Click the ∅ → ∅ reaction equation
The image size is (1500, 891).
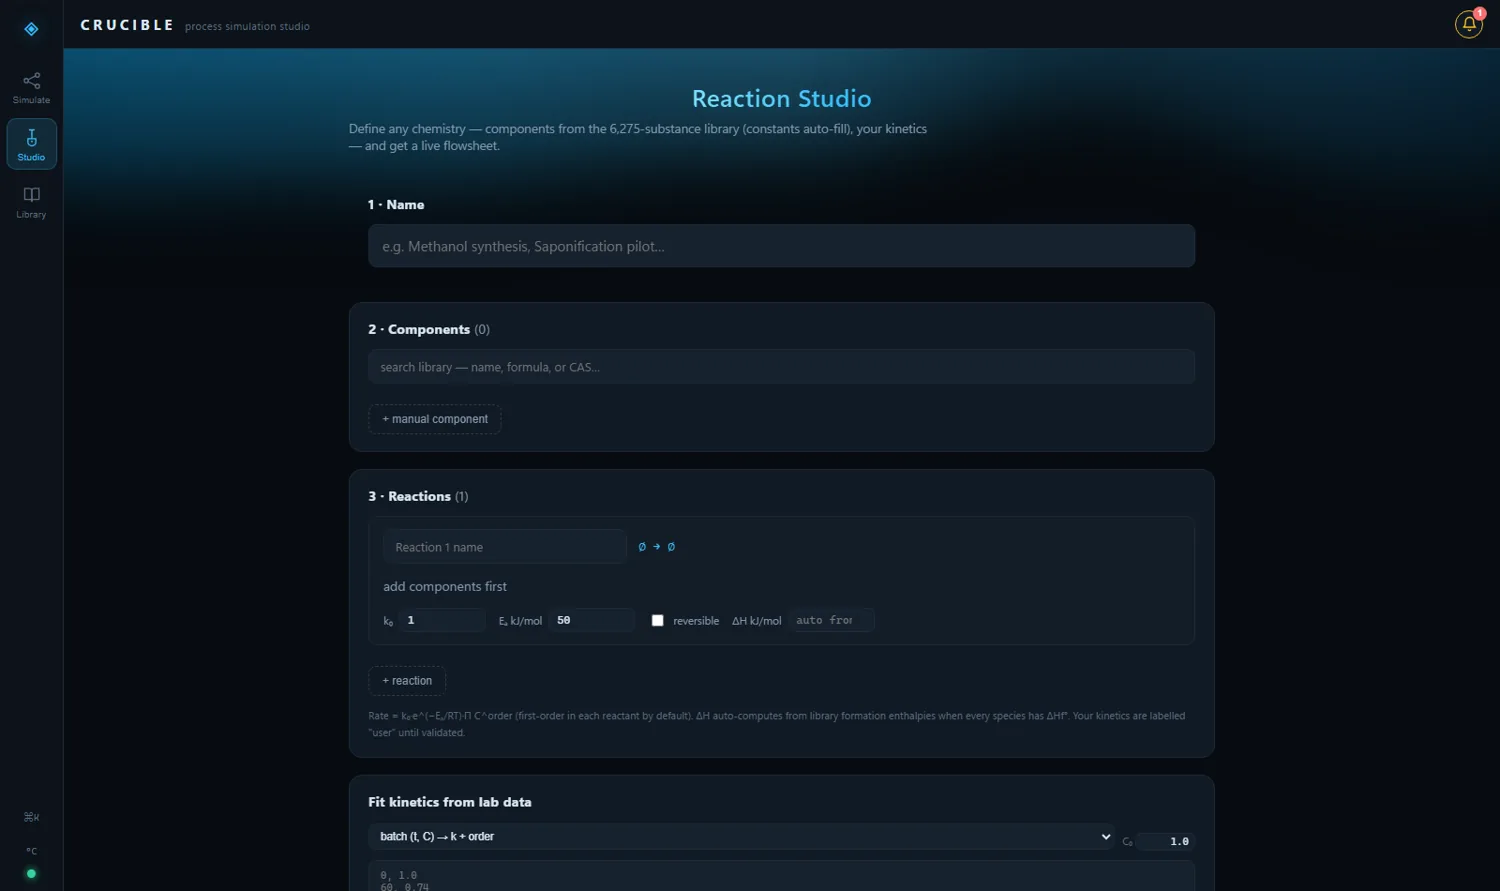click(x=656, y=547)
